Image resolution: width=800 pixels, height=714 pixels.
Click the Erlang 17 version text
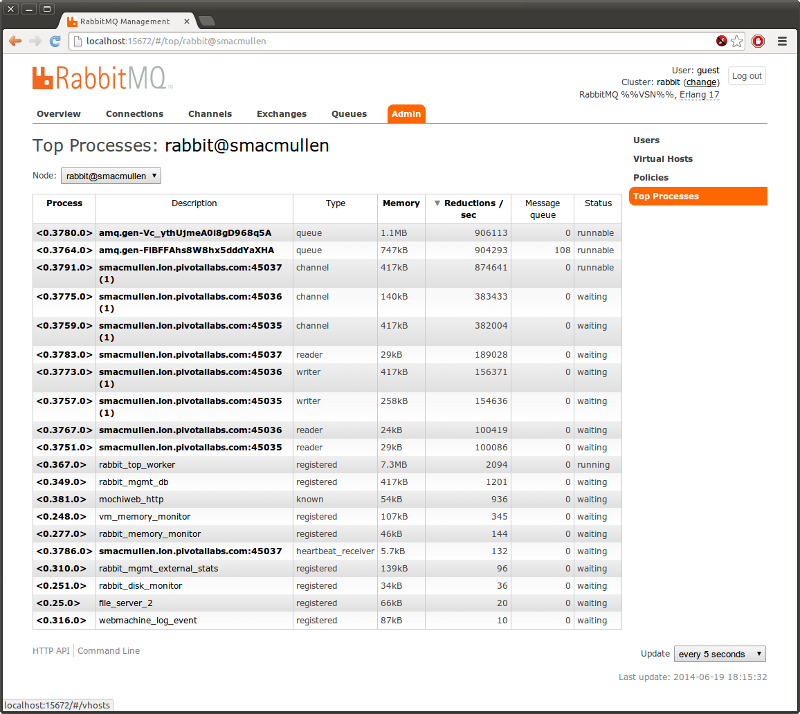[699, 95]
